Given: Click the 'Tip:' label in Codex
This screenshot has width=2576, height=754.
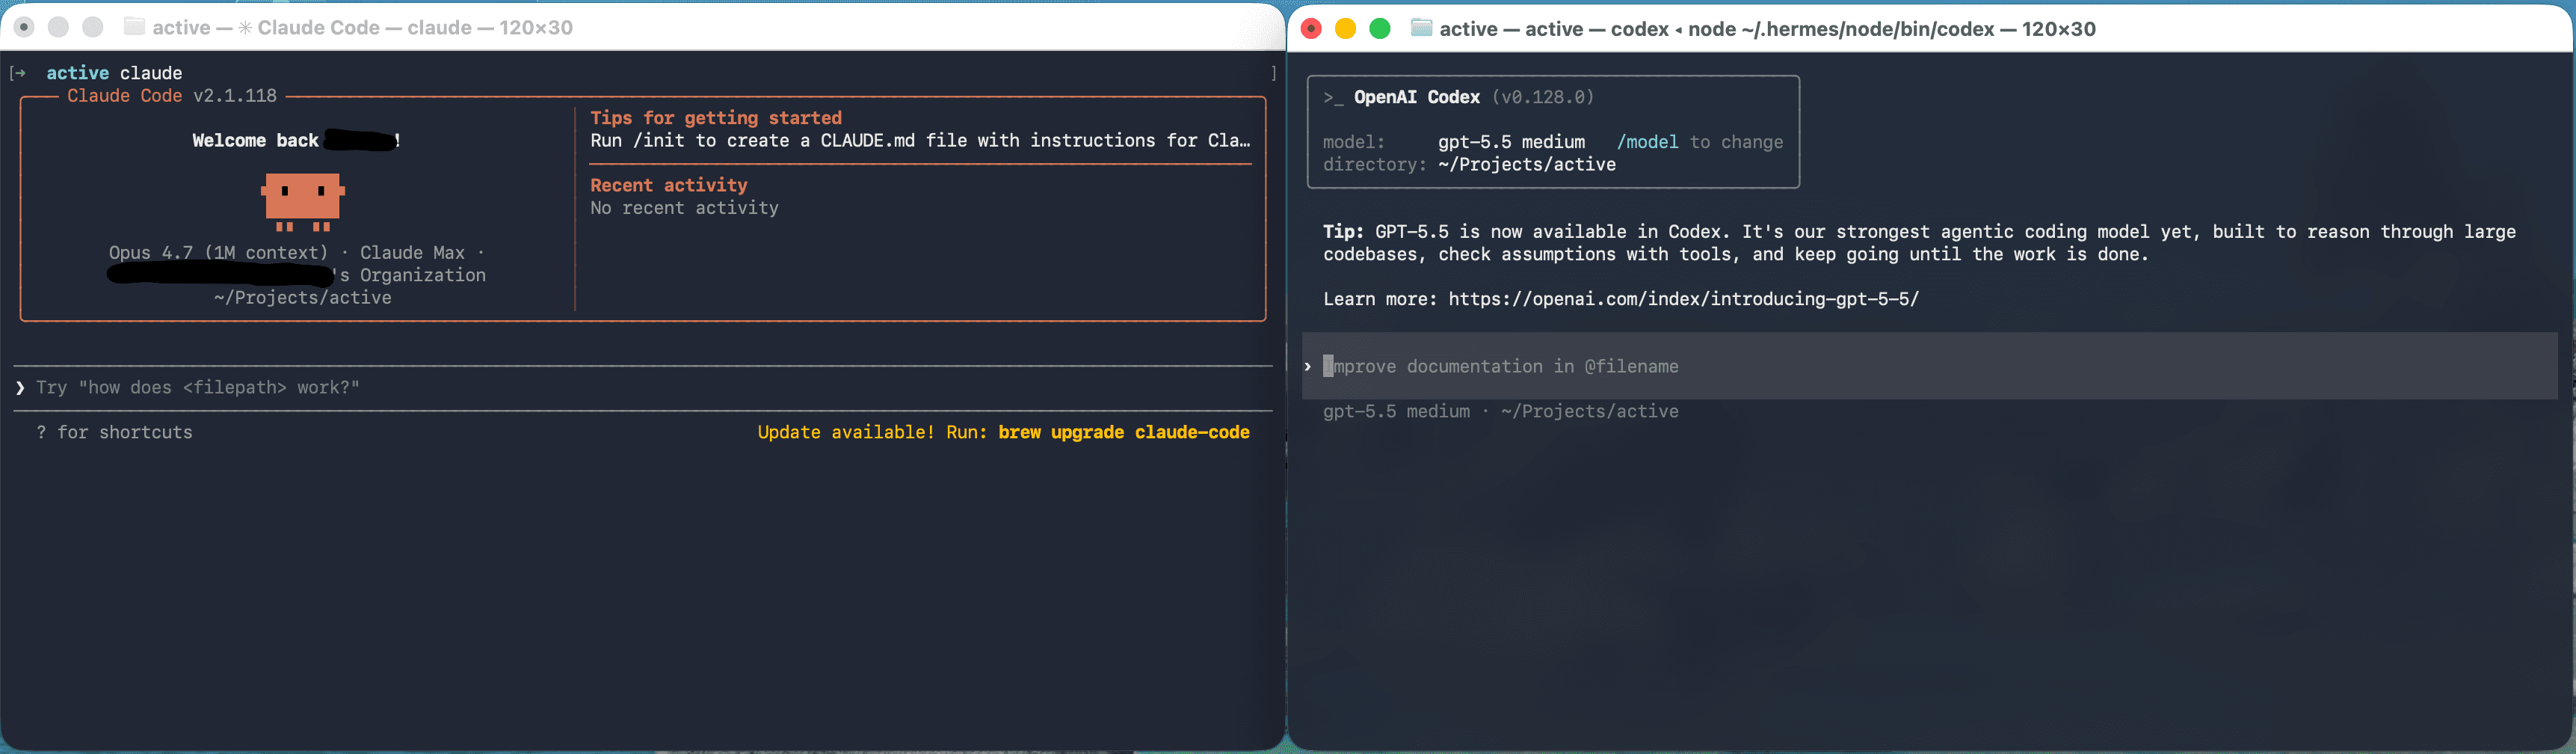Looking at the screenshot, I should [x=1343, y=232].
